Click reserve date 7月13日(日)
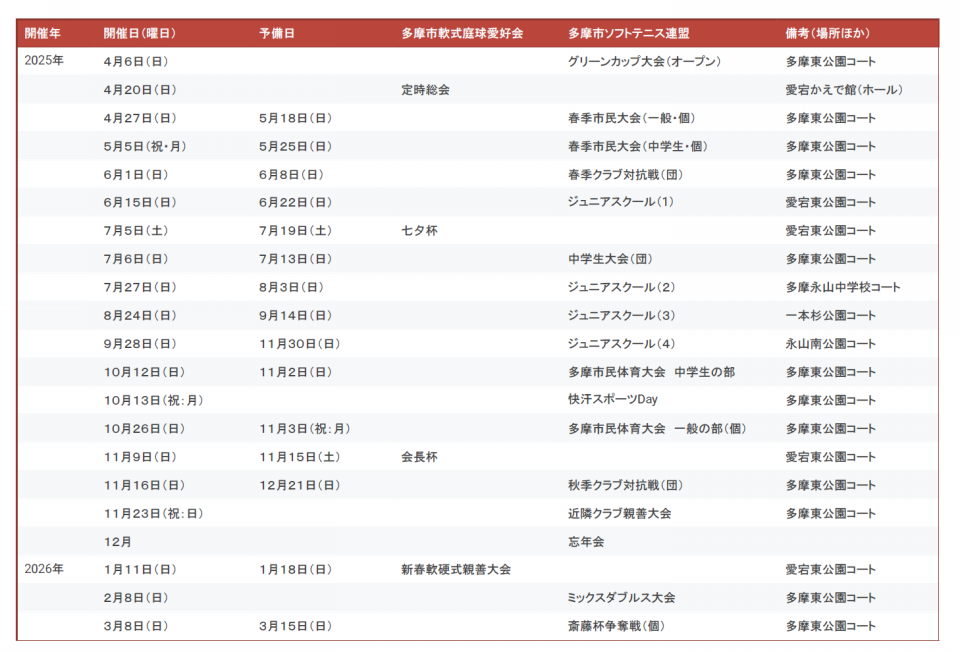 tap(296, 259)
